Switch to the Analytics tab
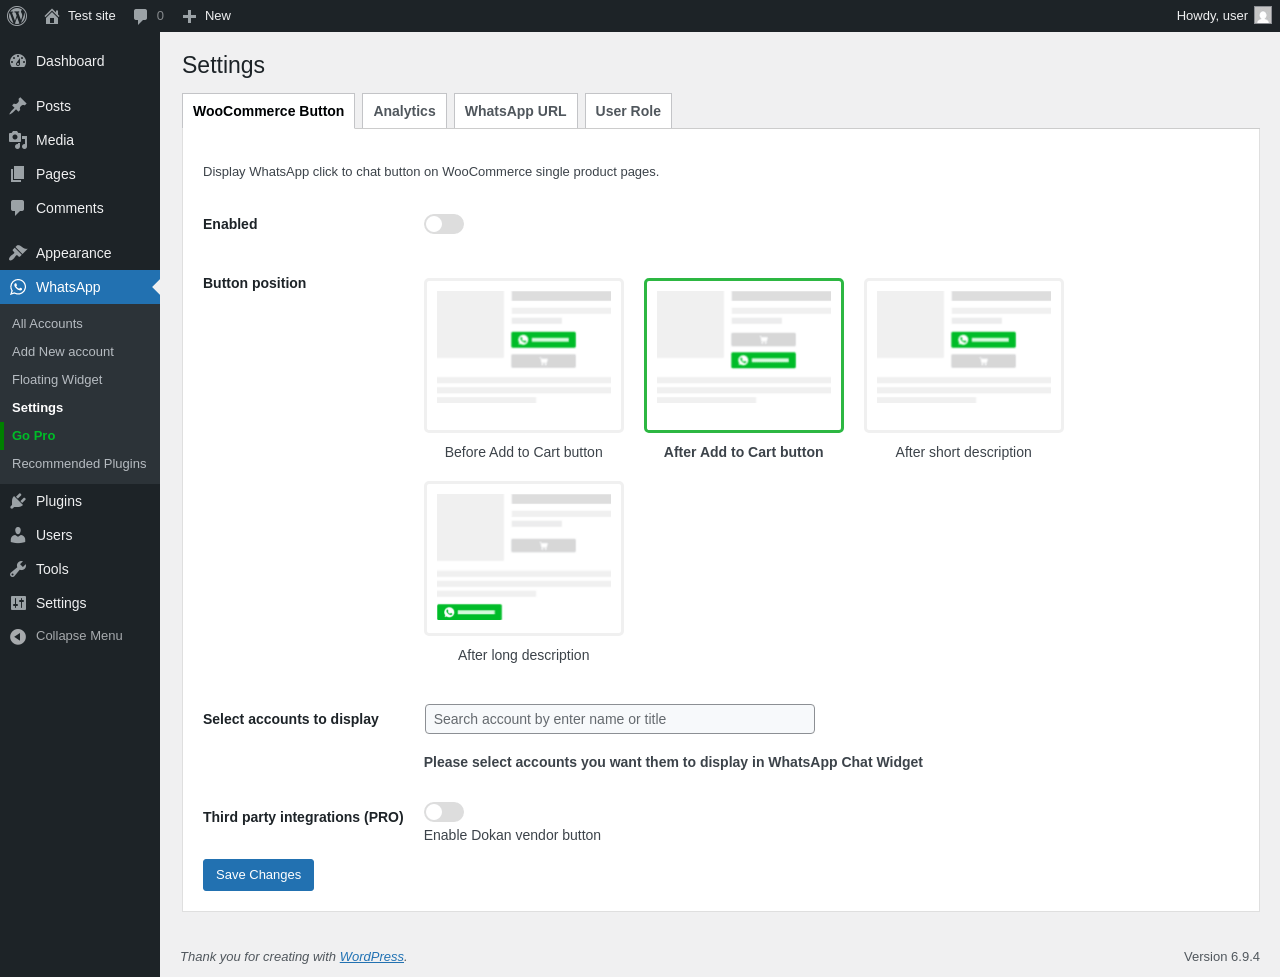Image resolution: width=1280 pixels, height=977 pixels. click(404, 111)
